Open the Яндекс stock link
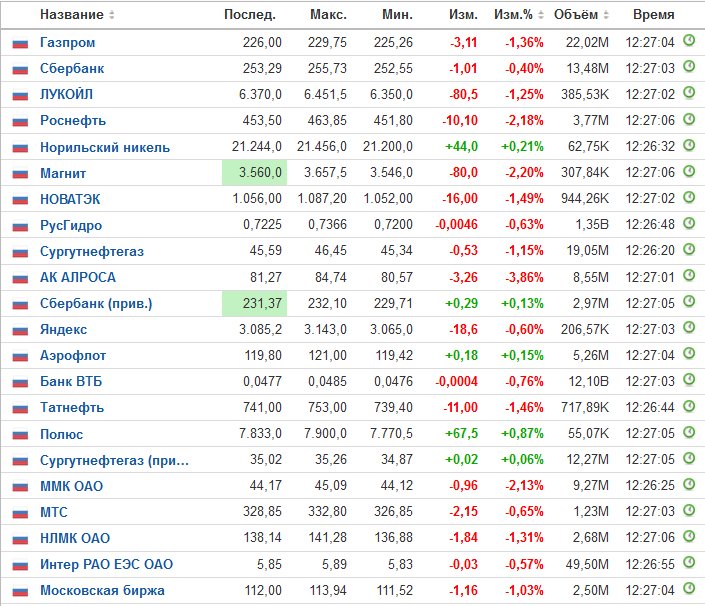 (x=63, y=330)
